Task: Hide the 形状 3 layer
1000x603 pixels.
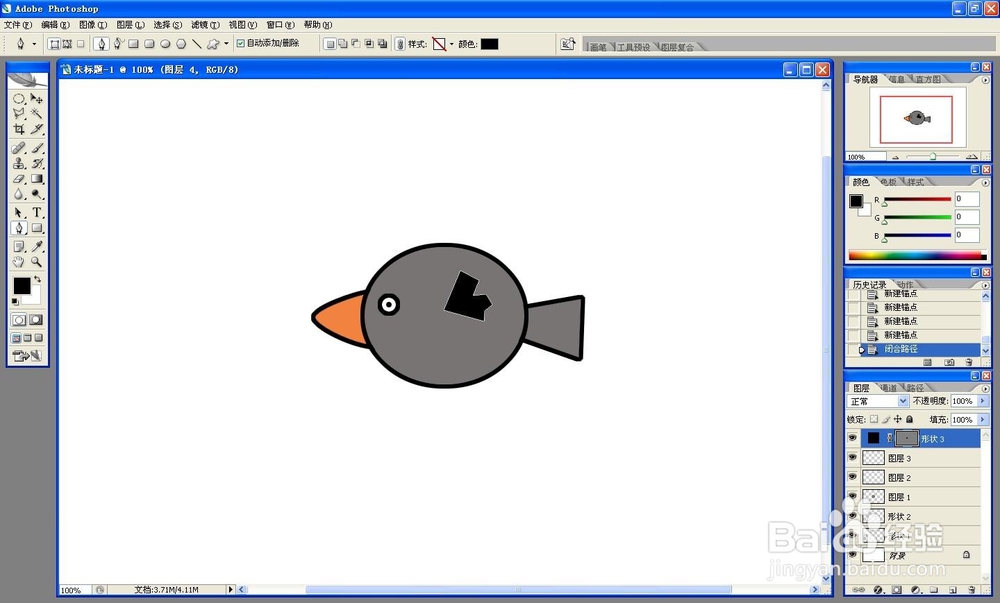Action: [853, 438]
